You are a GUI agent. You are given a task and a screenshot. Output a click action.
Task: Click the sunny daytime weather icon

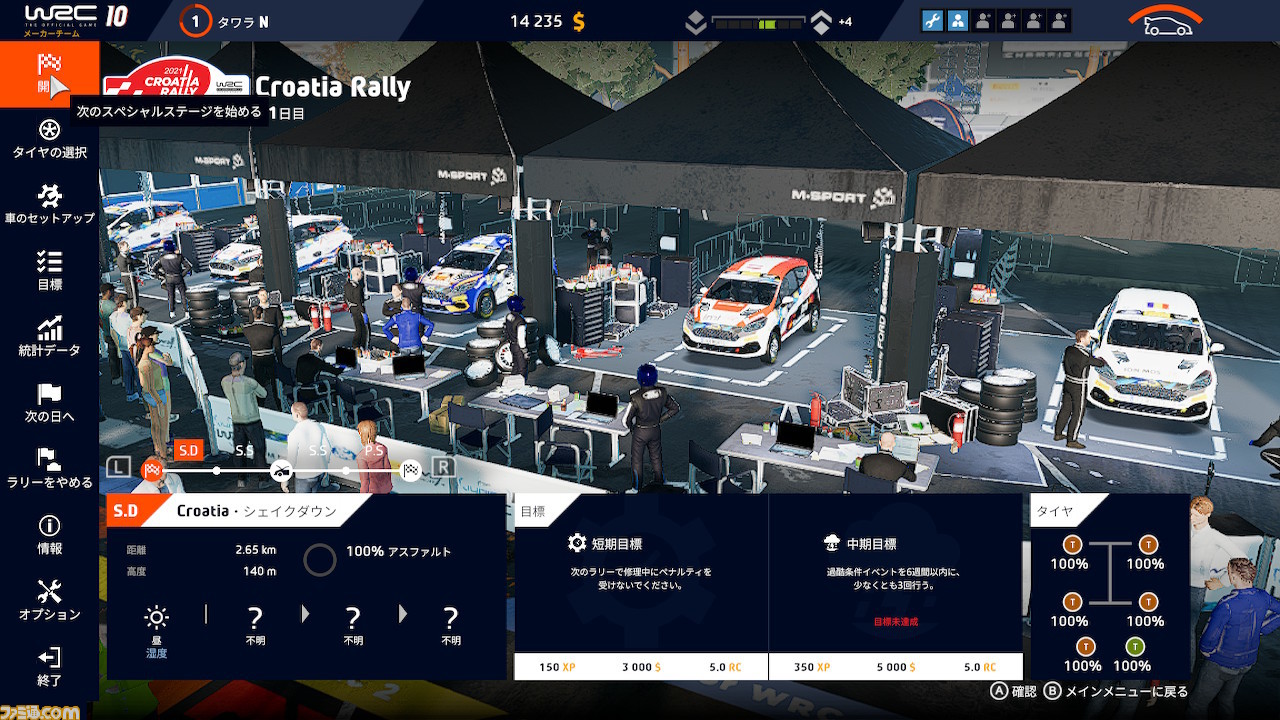pyautogui.click(x=157, y=617)
